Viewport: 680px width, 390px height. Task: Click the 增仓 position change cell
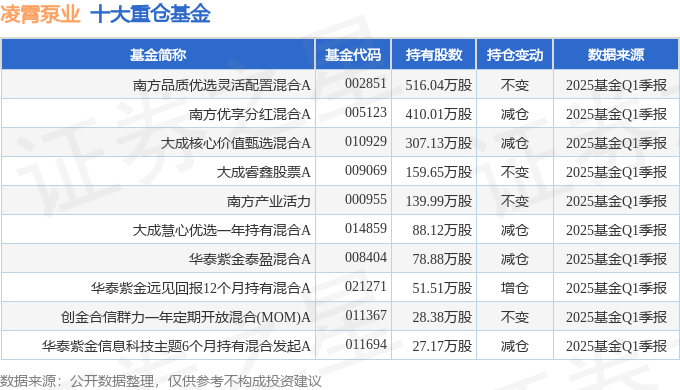coord(514,288)
